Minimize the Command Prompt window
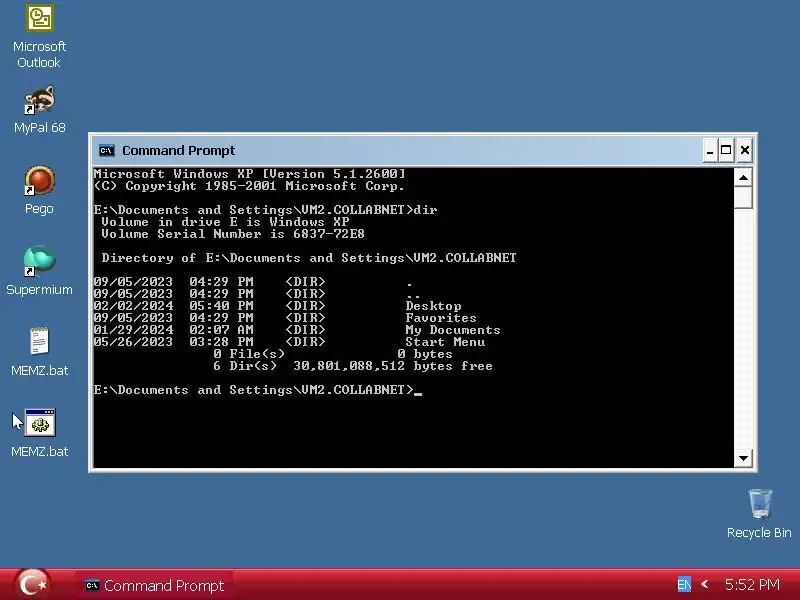 710,151
